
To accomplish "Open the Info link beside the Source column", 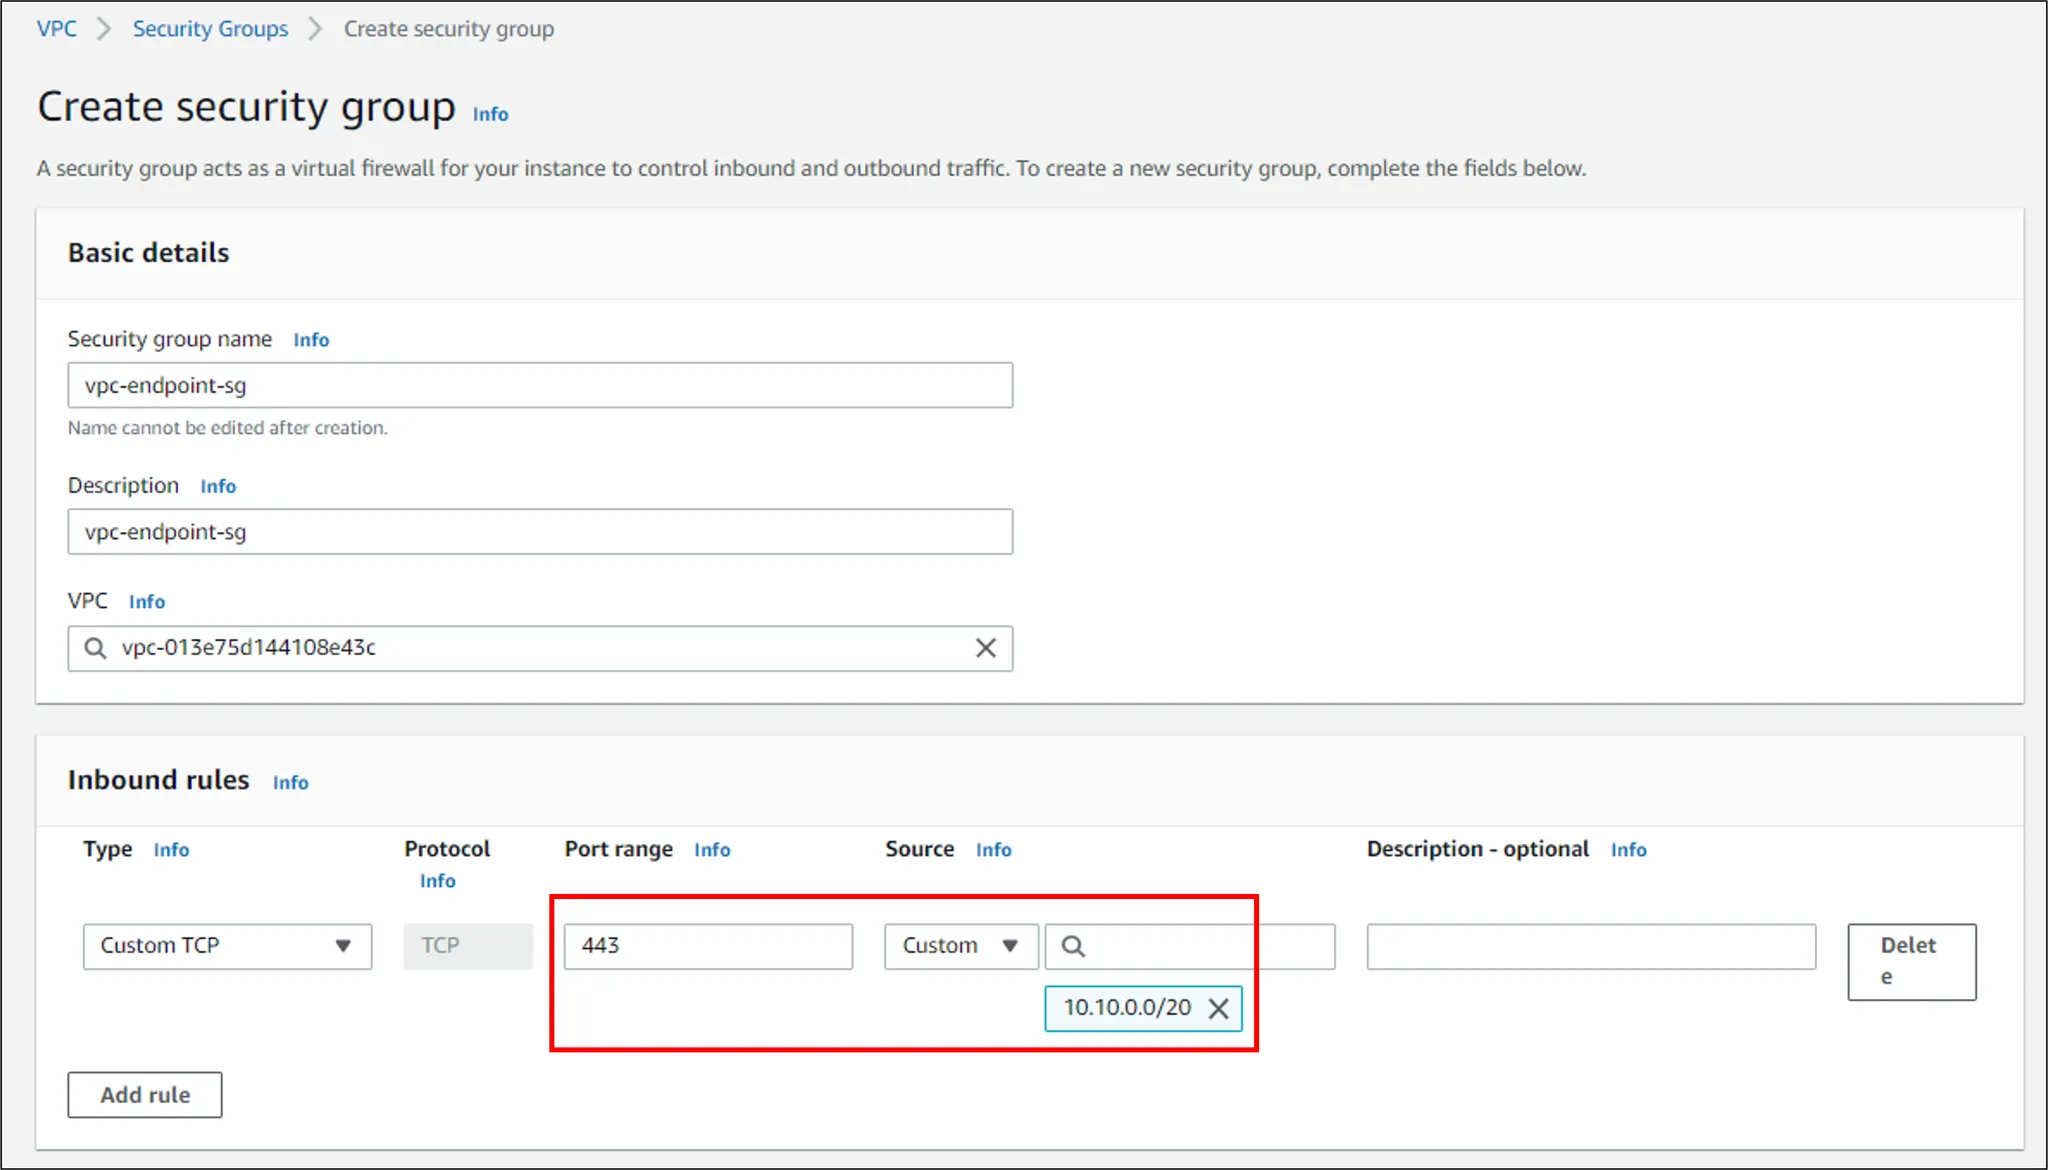I will point(993,850).
